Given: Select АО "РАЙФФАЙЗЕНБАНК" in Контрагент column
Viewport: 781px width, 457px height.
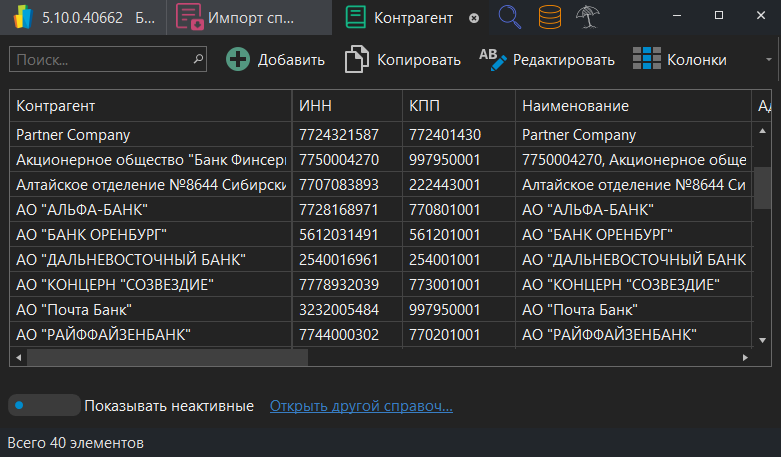Looking at the screenshot, I should click(x=150, y=335).
